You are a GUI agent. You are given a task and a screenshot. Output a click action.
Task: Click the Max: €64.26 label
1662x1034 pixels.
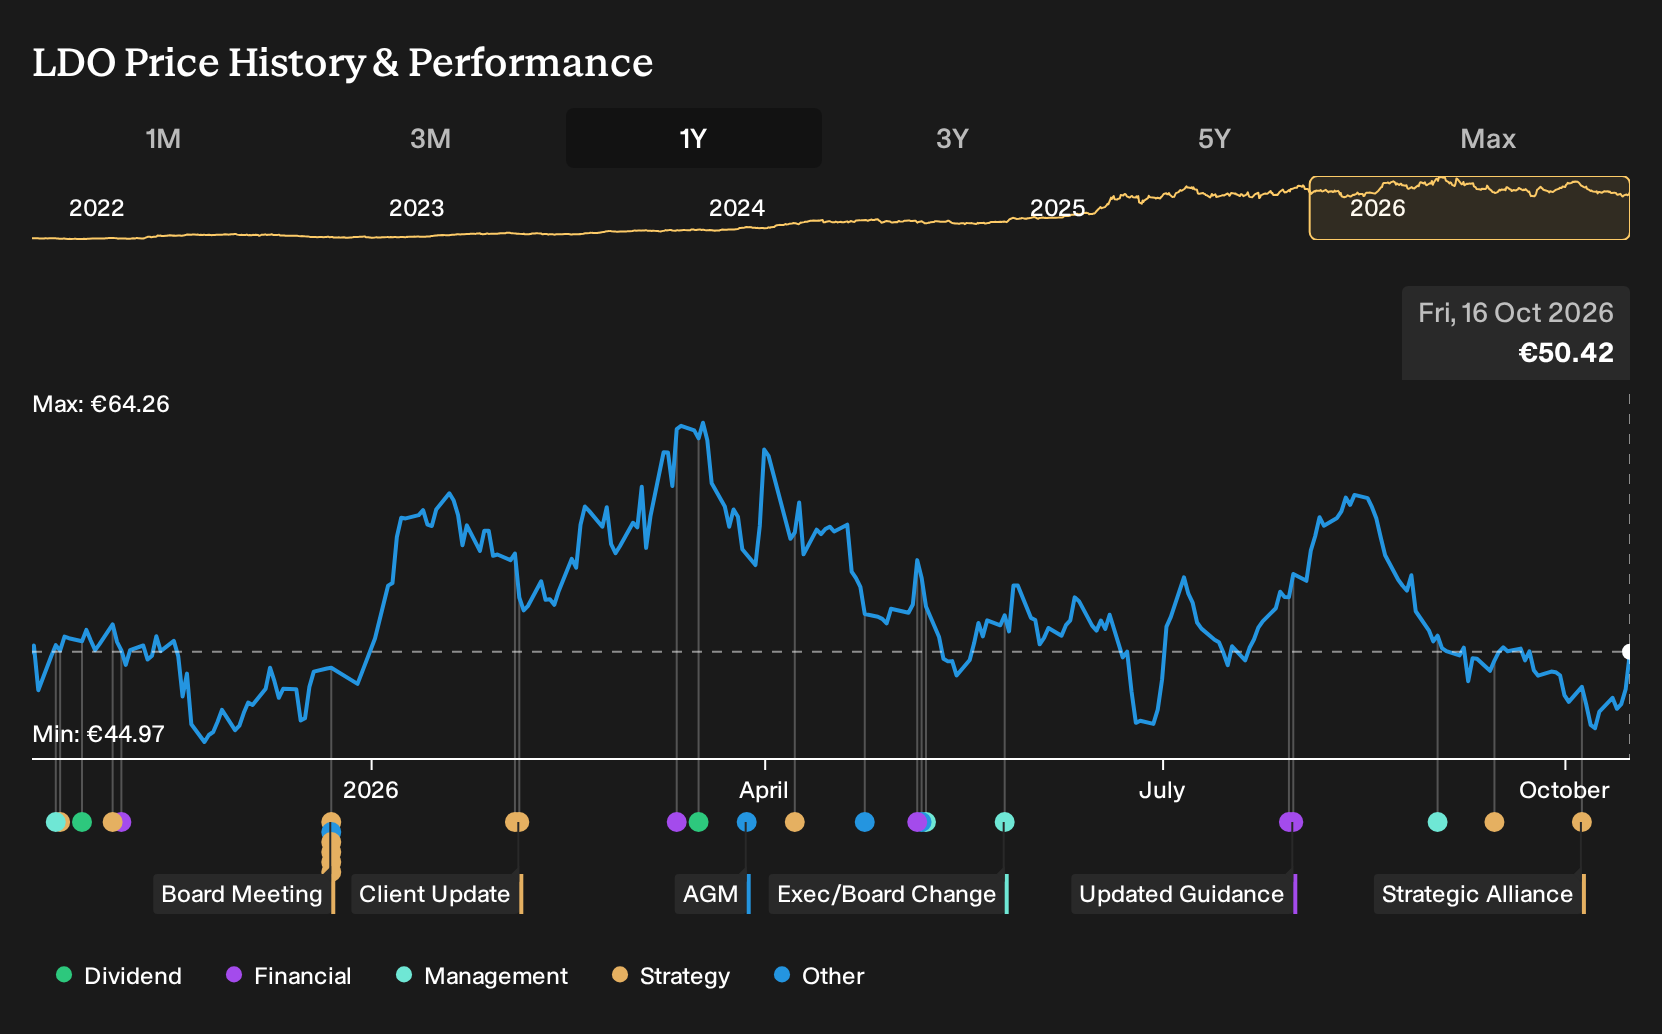click(101, 404)
